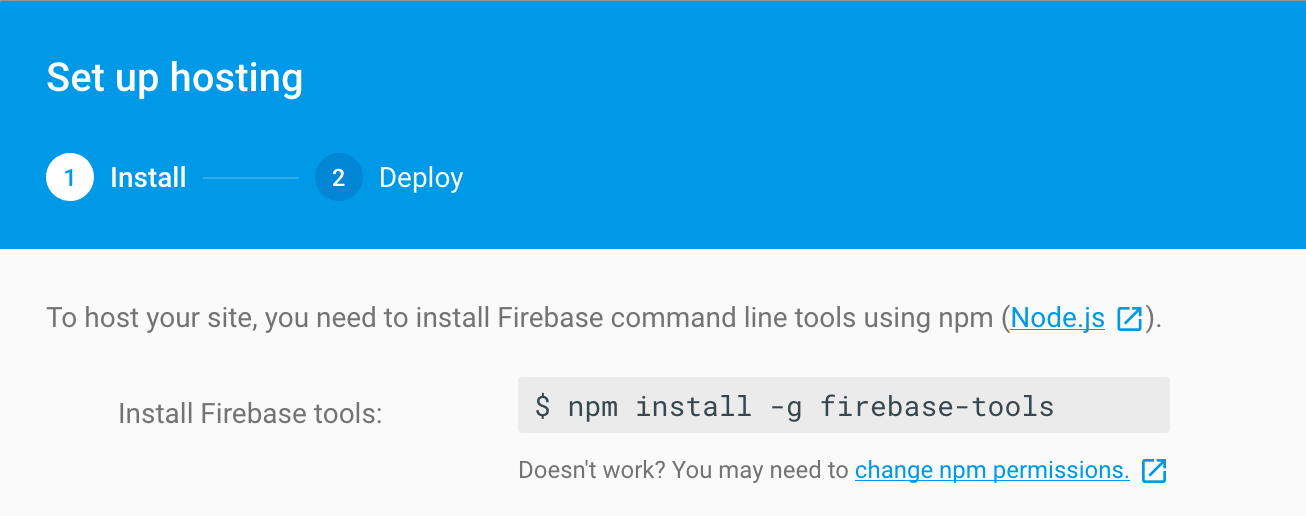
Task: Click the word firebase-tools in the command
Action: 937,406
